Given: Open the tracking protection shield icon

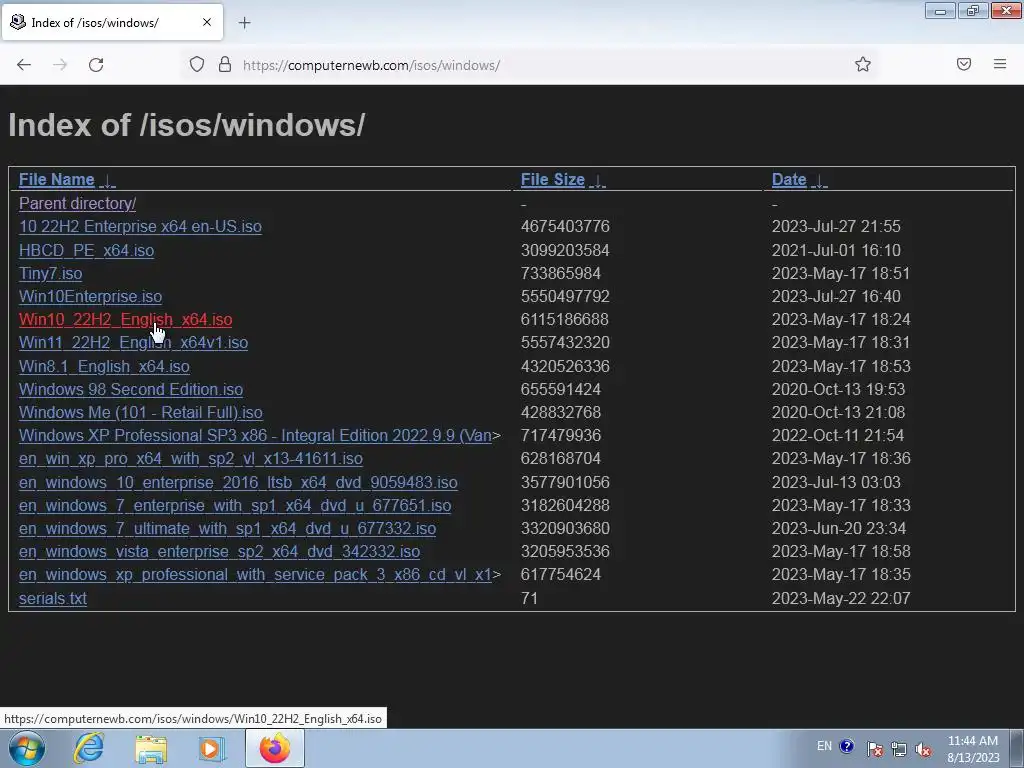Looking at the screenshot, I should pos(197,65).
